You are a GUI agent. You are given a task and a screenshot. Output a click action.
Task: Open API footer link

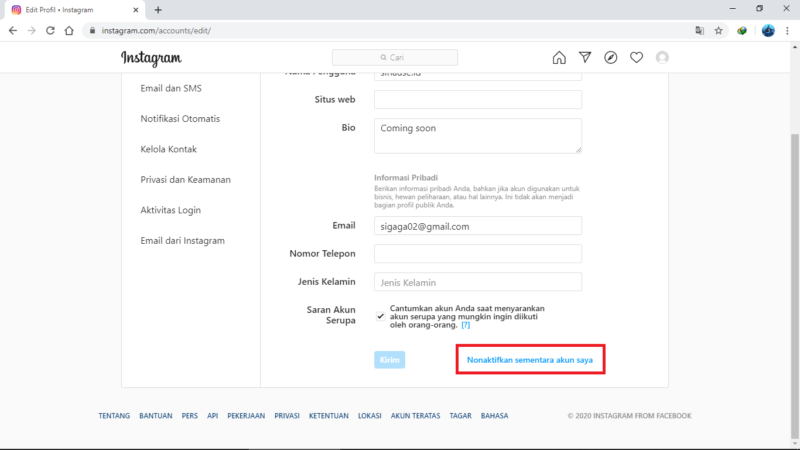213,416
